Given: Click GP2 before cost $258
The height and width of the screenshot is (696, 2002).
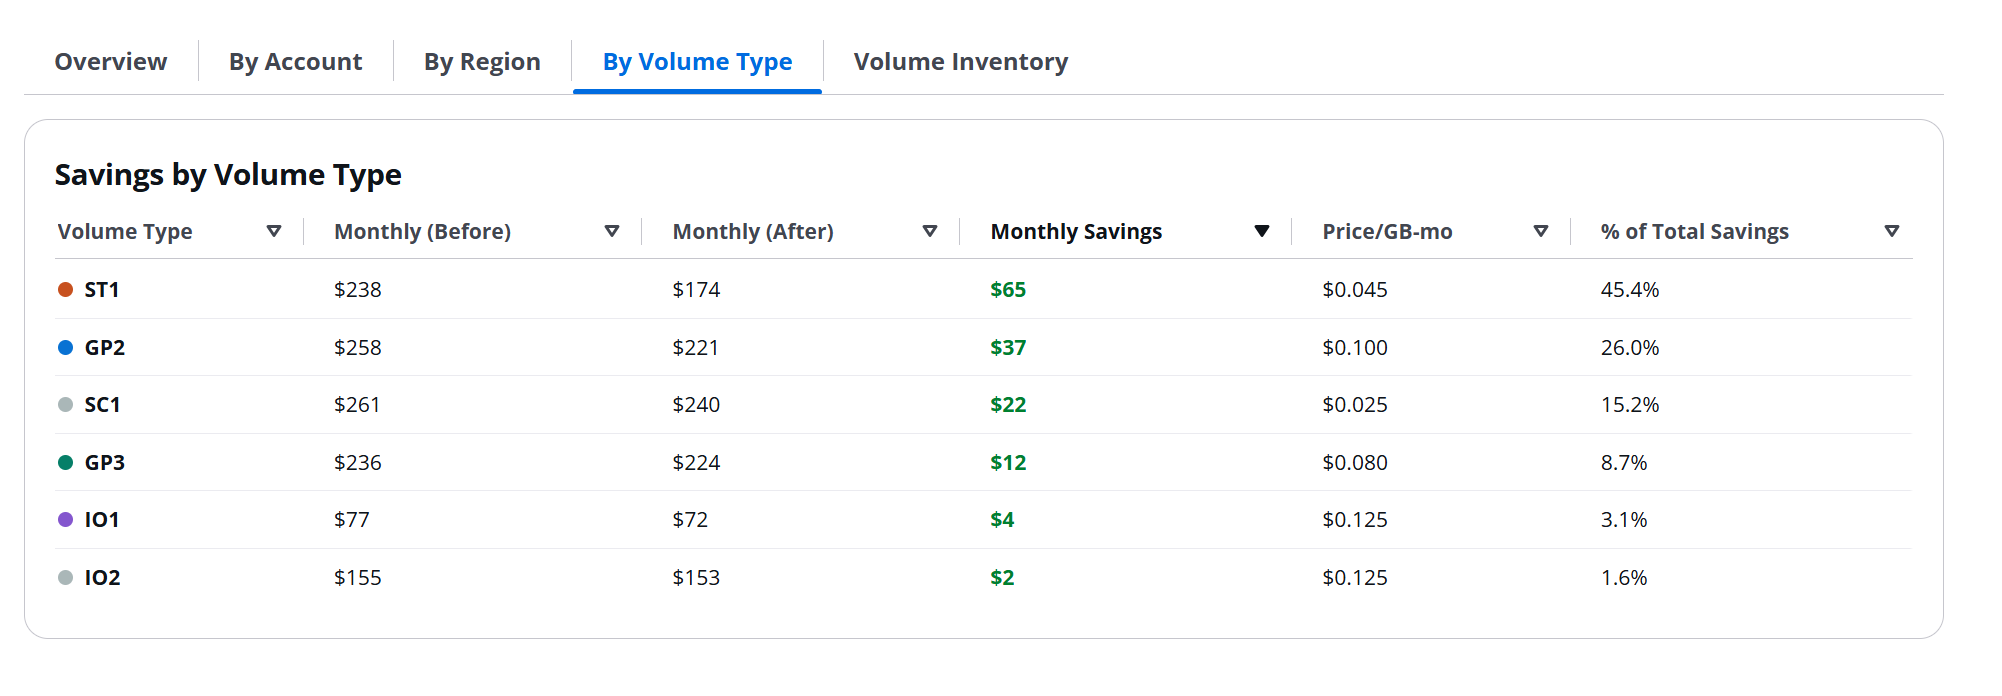Looking at the screenshot, I should tap(358, 348).
